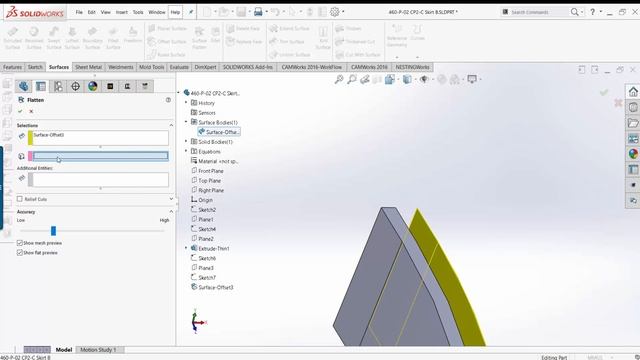
Task: Open the Tools menu
Action: click(x=138, y=12)
